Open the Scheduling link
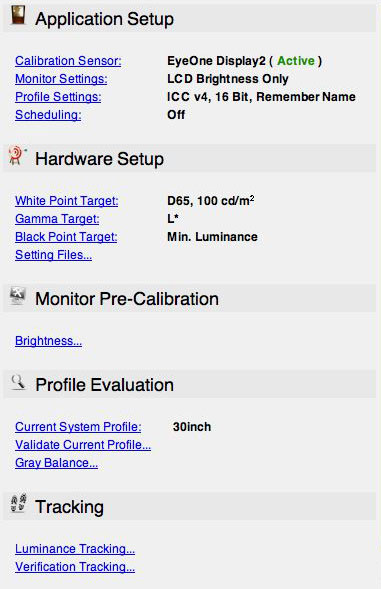 coord(48,115)
